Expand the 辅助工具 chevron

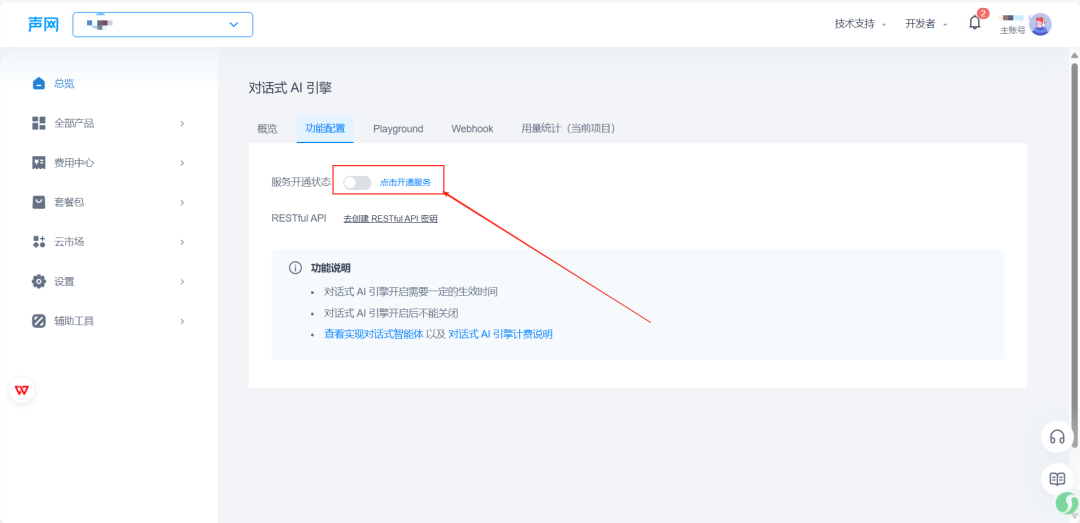pos(182,321)
